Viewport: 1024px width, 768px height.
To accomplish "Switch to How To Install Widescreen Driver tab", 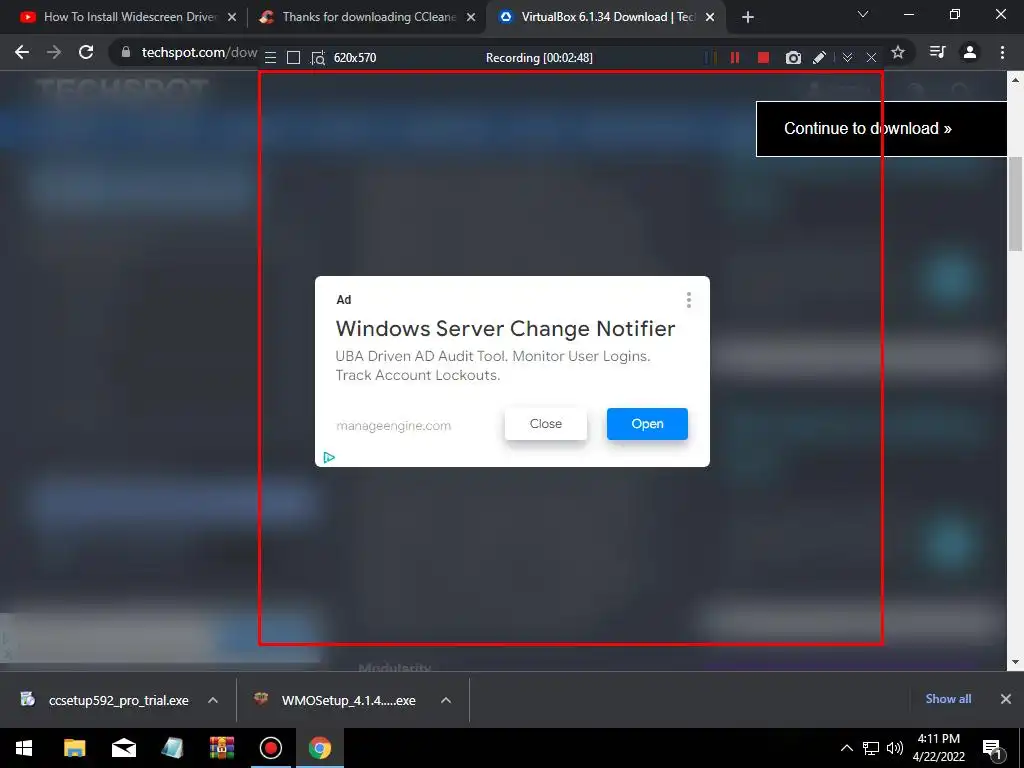I will (x=130, y=17).
